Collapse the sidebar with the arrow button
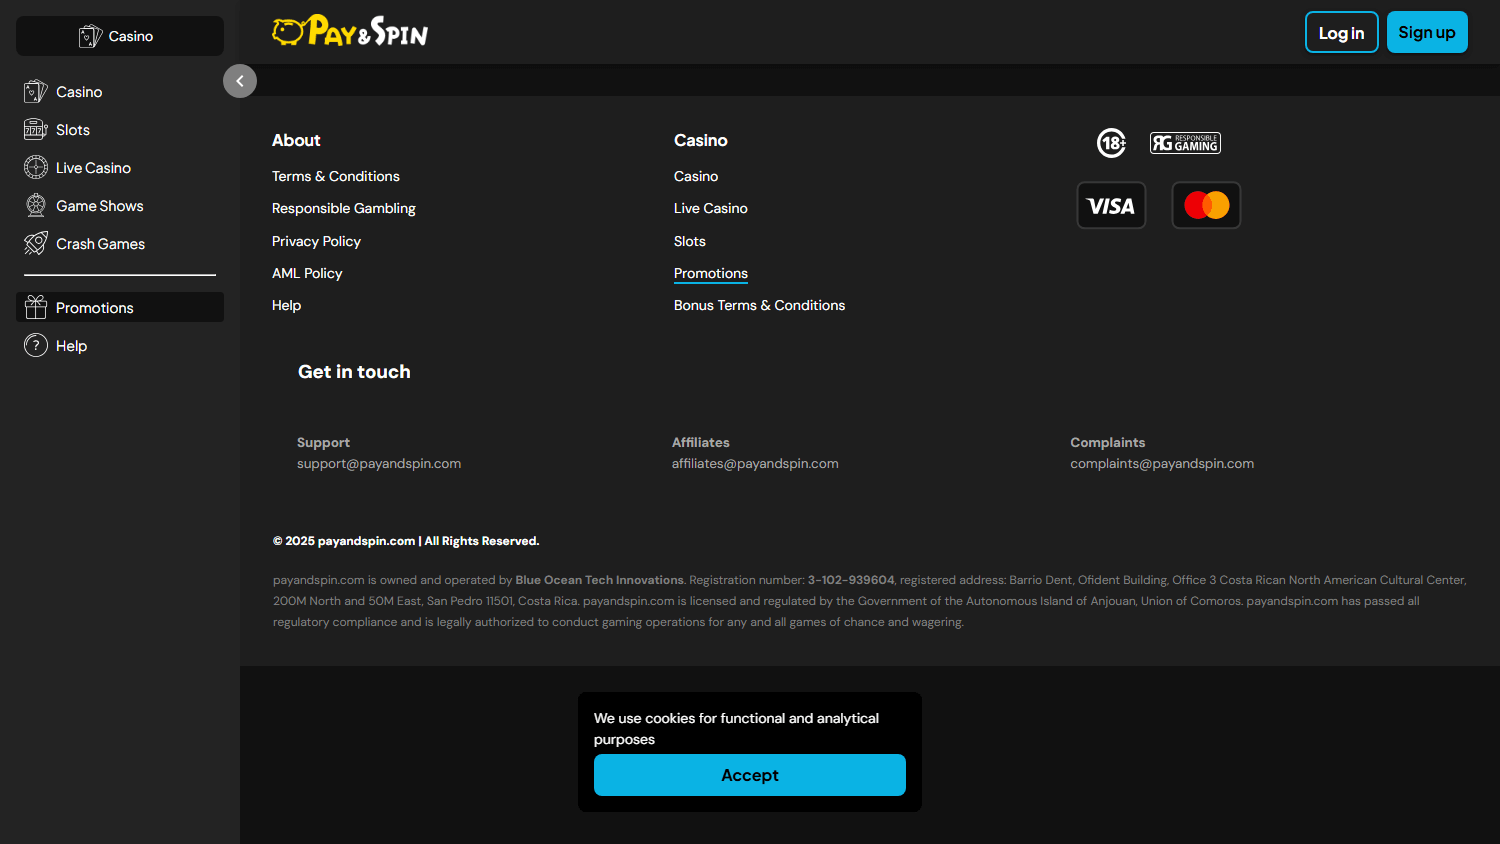This screenshot has width=1500, height=844. (x=240, y=81)
